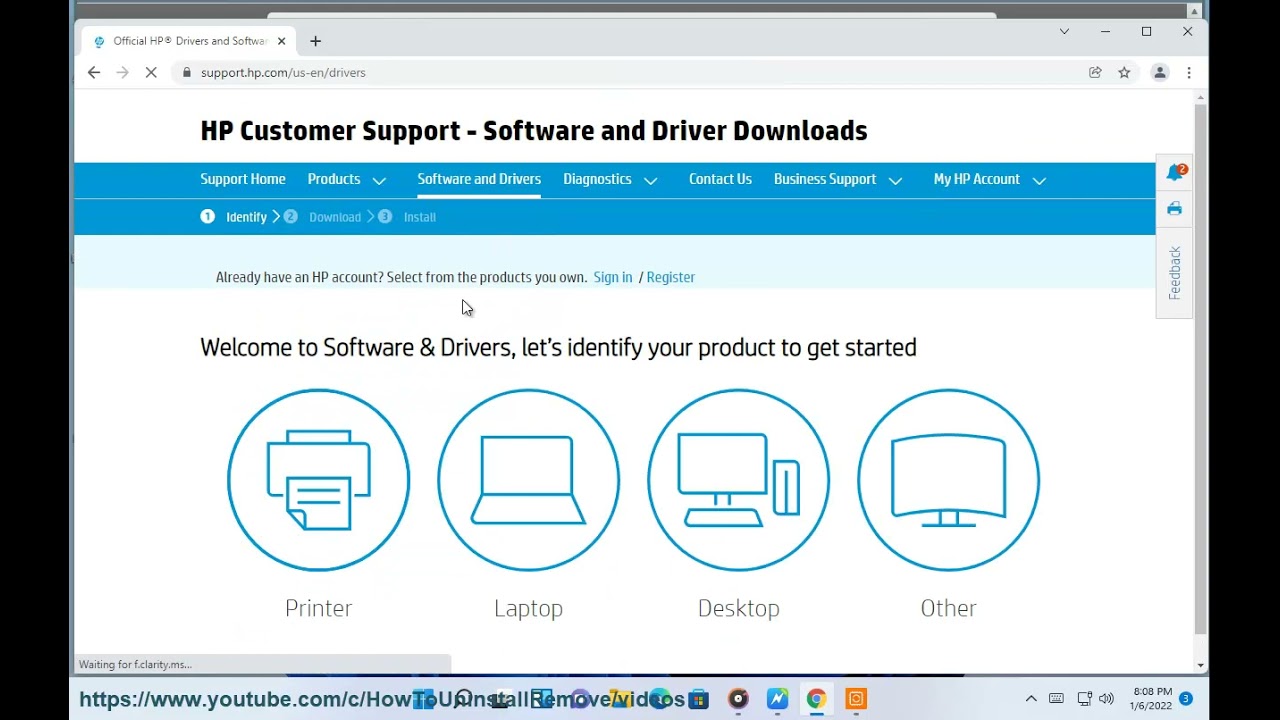Share this page icon in address bar

(x=1095, y=72)
